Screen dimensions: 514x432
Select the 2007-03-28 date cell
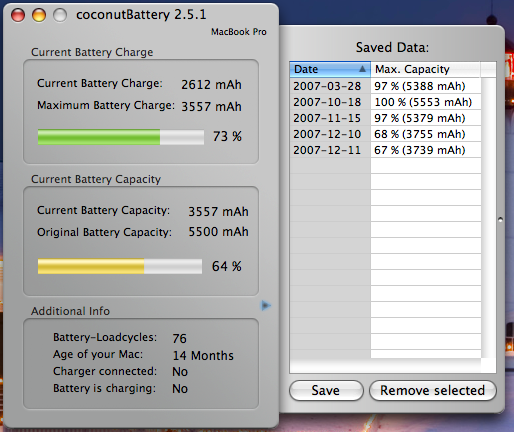tap(330, 86)
